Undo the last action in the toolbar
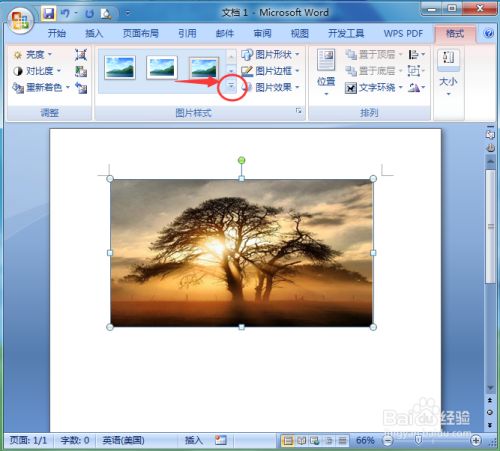500x451 pixels. 65,14
